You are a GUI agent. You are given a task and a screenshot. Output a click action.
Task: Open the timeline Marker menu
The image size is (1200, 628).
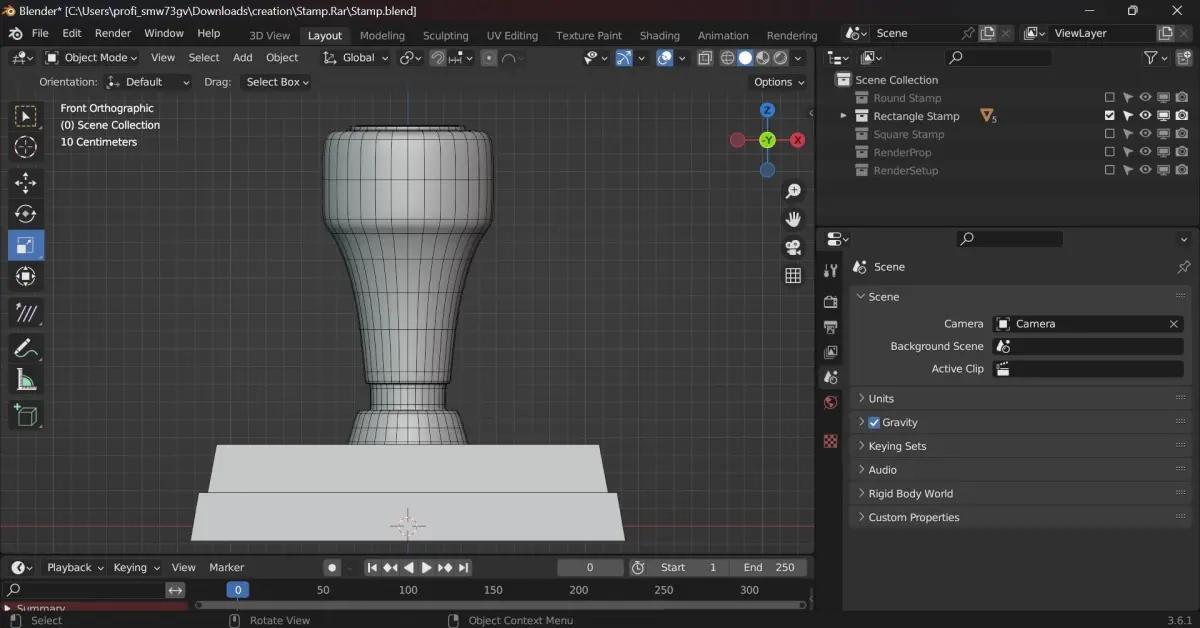[x=227, y=567]
